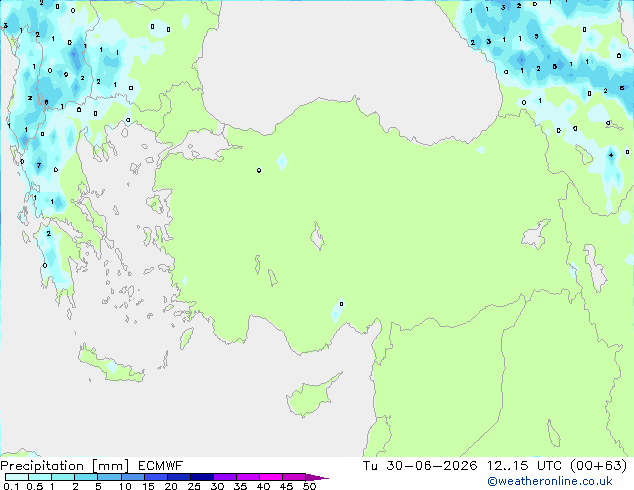Pick the purple triangle at legend end (50)
634x490 pixels.
coord(317,477)
